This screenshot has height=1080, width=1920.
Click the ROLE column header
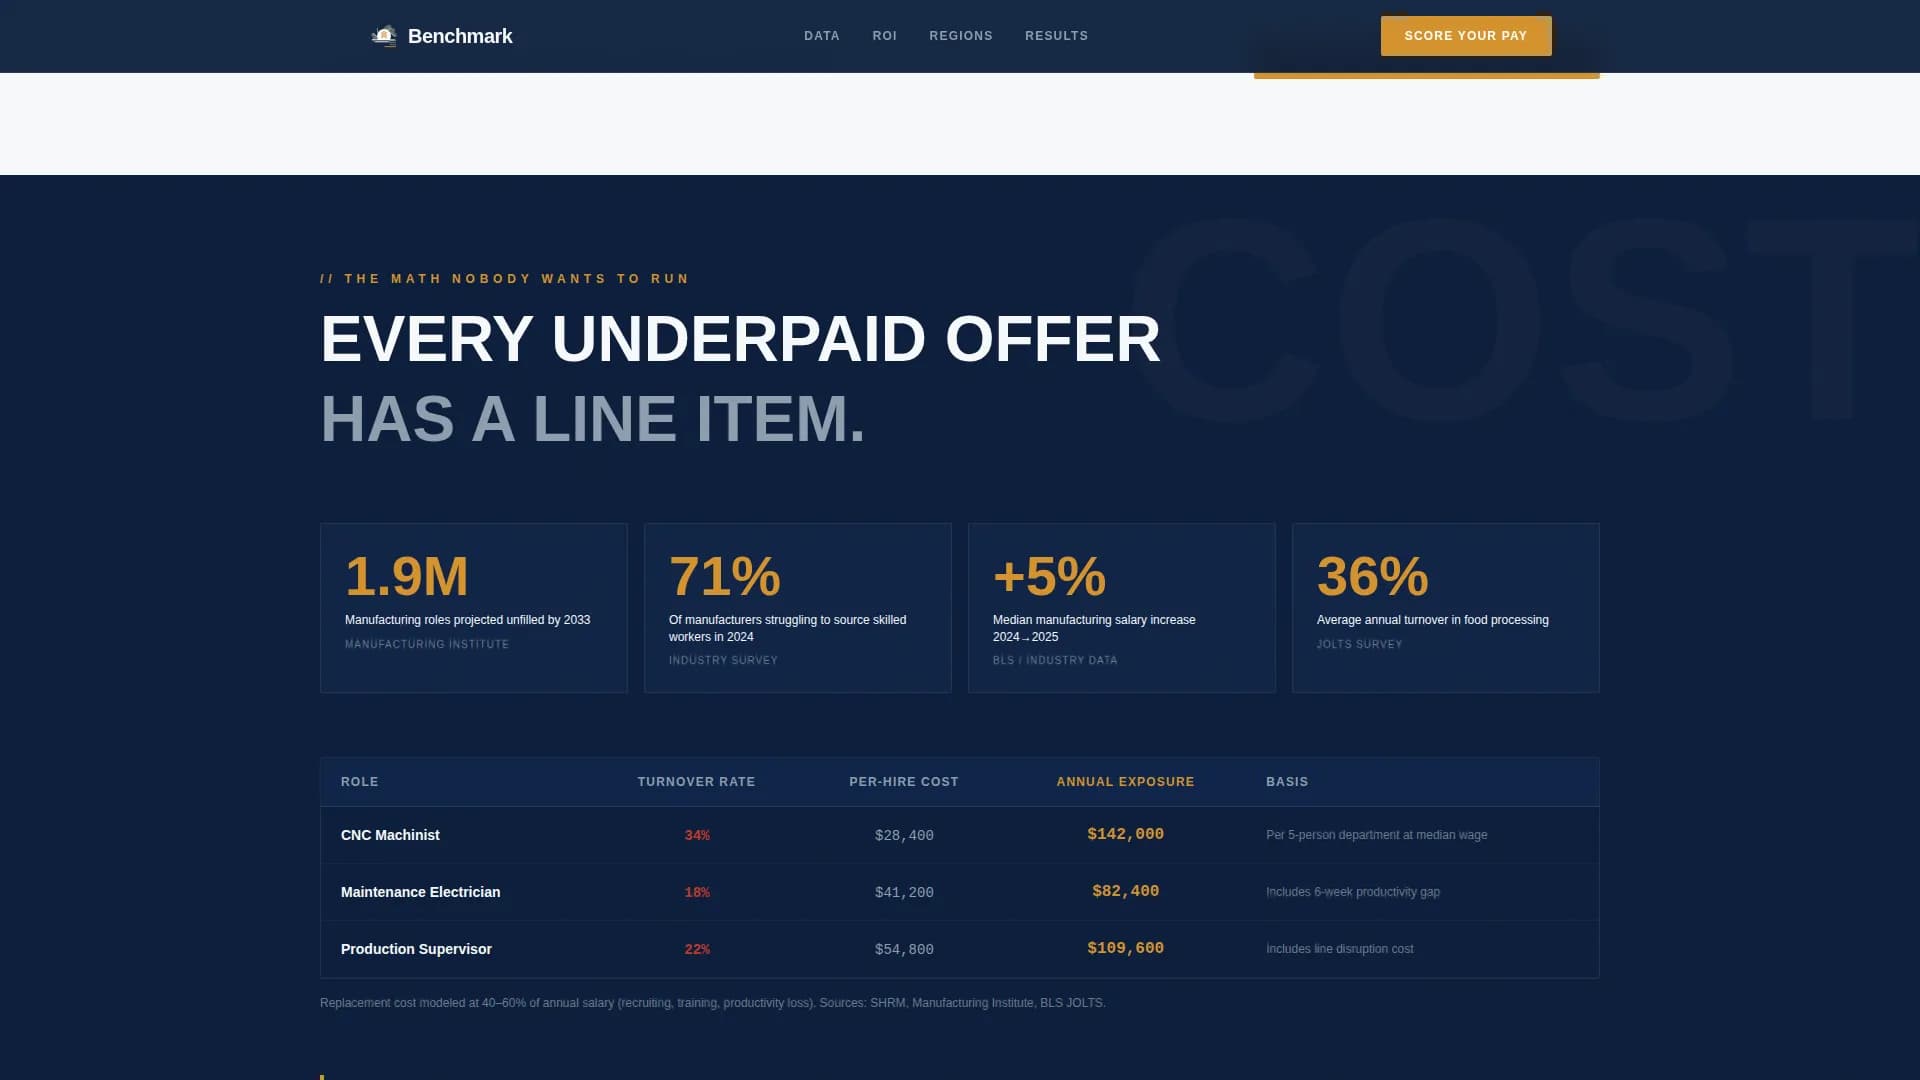[x=360, y=782]
